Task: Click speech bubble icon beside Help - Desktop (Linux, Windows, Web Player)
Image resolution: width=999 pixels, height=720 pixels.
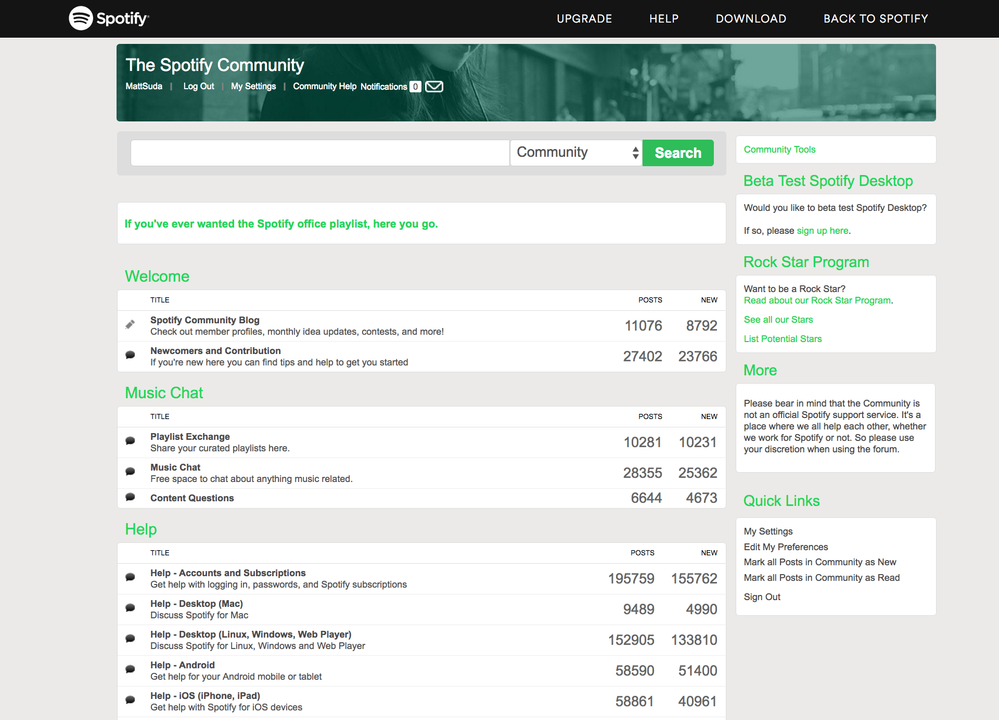Action: (130, 638)
